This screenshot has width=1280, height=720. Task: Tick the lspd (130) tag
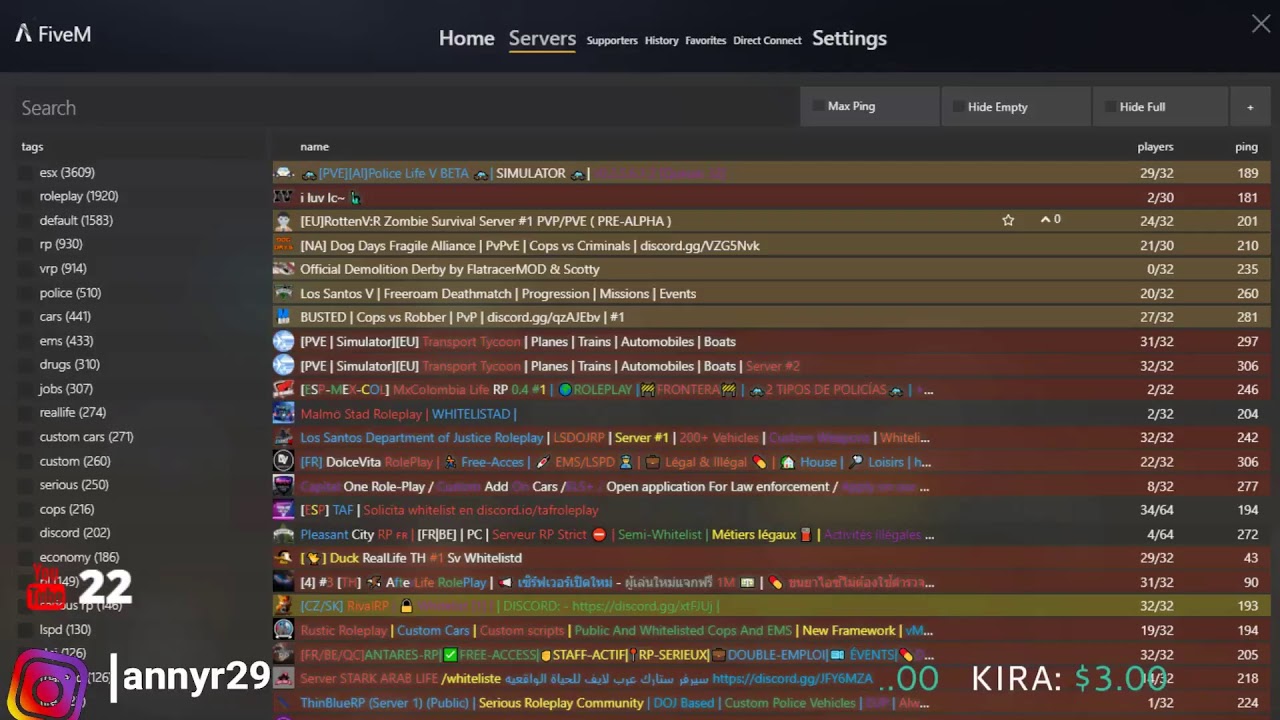tap(25, 630)
